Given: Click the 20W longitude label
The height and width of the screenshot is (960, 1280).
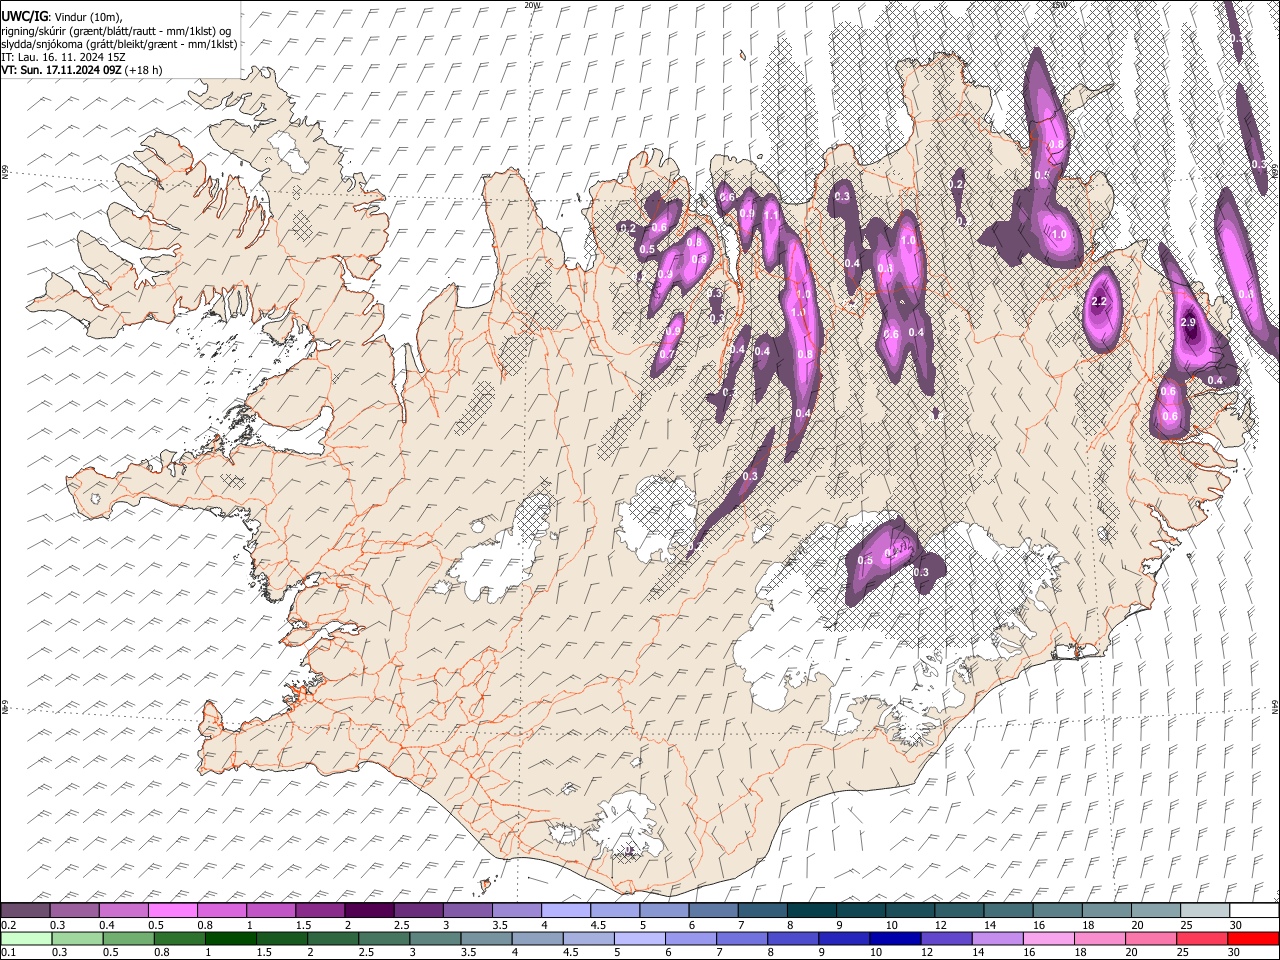Looking at the screenshot, I should point(532,5).
